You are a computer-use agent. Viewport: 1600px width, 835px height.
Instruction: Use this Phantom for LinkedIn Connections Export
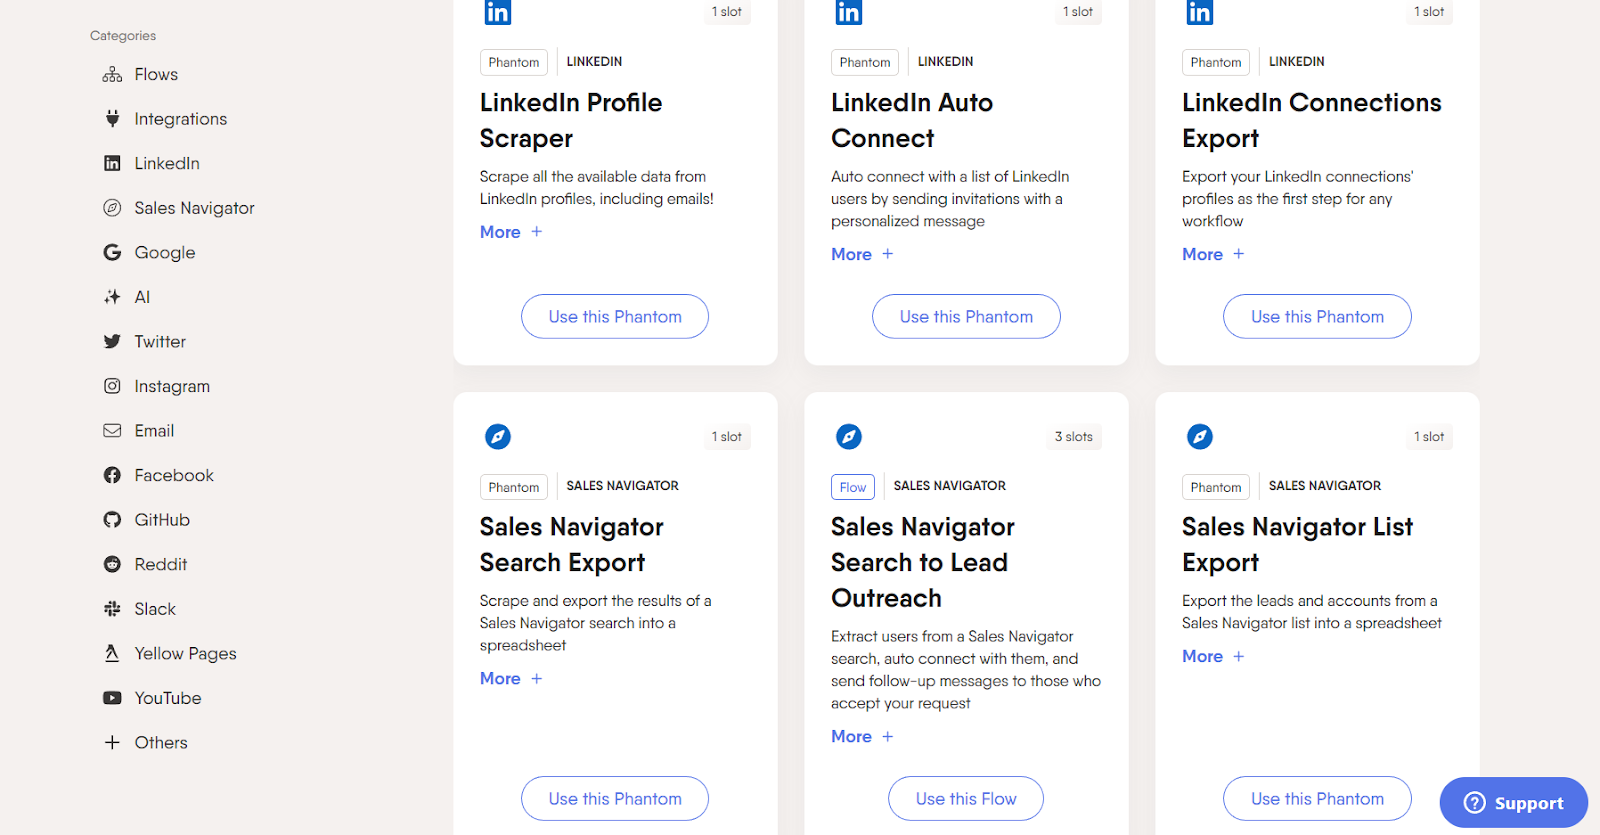[x=1317, y=317]
